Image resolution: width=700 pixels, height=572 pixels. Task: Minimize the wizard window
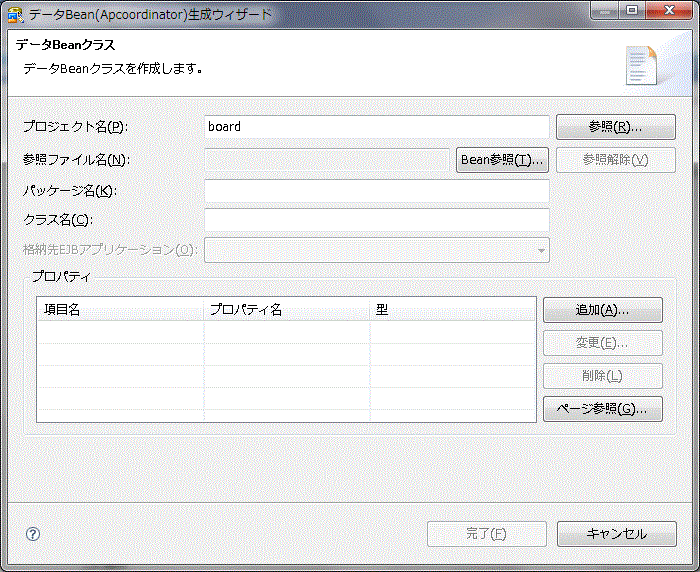605,11
